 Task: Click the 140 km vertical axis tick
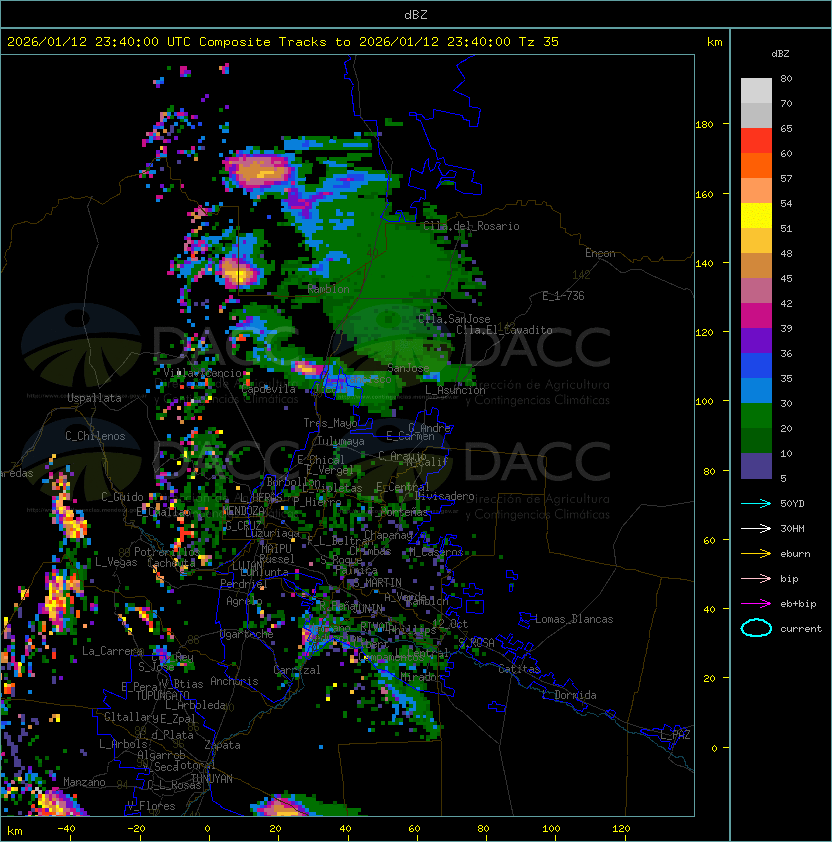click(x=704, y=264)
